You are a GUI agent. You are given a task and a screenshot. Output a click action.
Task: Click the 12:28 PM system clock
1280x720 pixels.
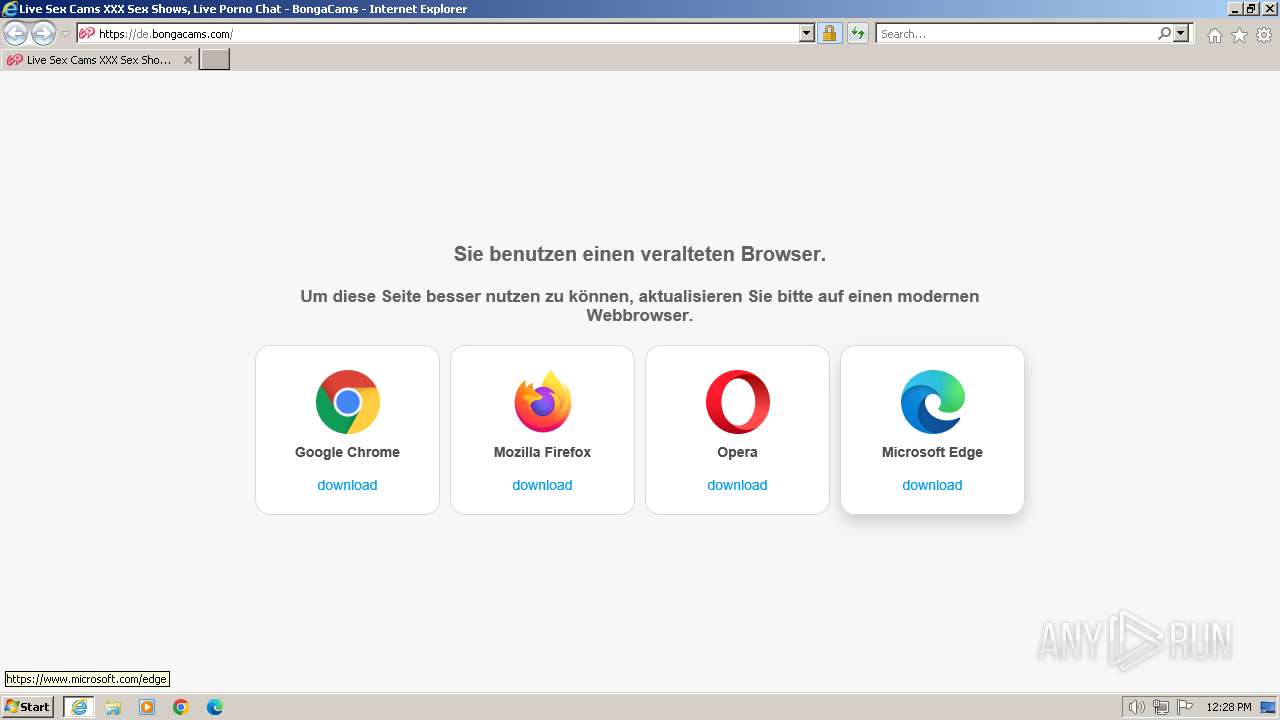point(1229,707)
